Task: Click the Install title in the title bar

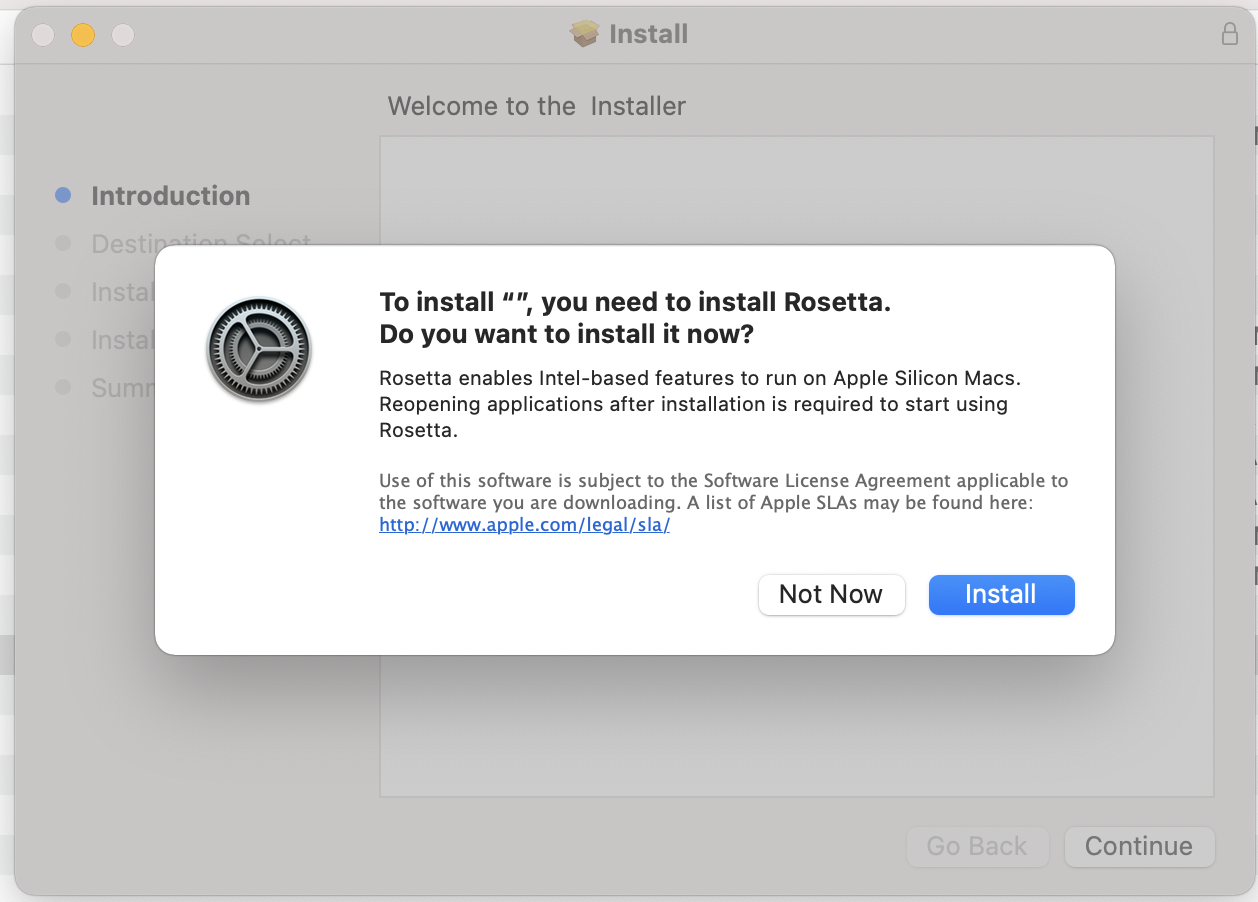Action: tap(647, 33)
